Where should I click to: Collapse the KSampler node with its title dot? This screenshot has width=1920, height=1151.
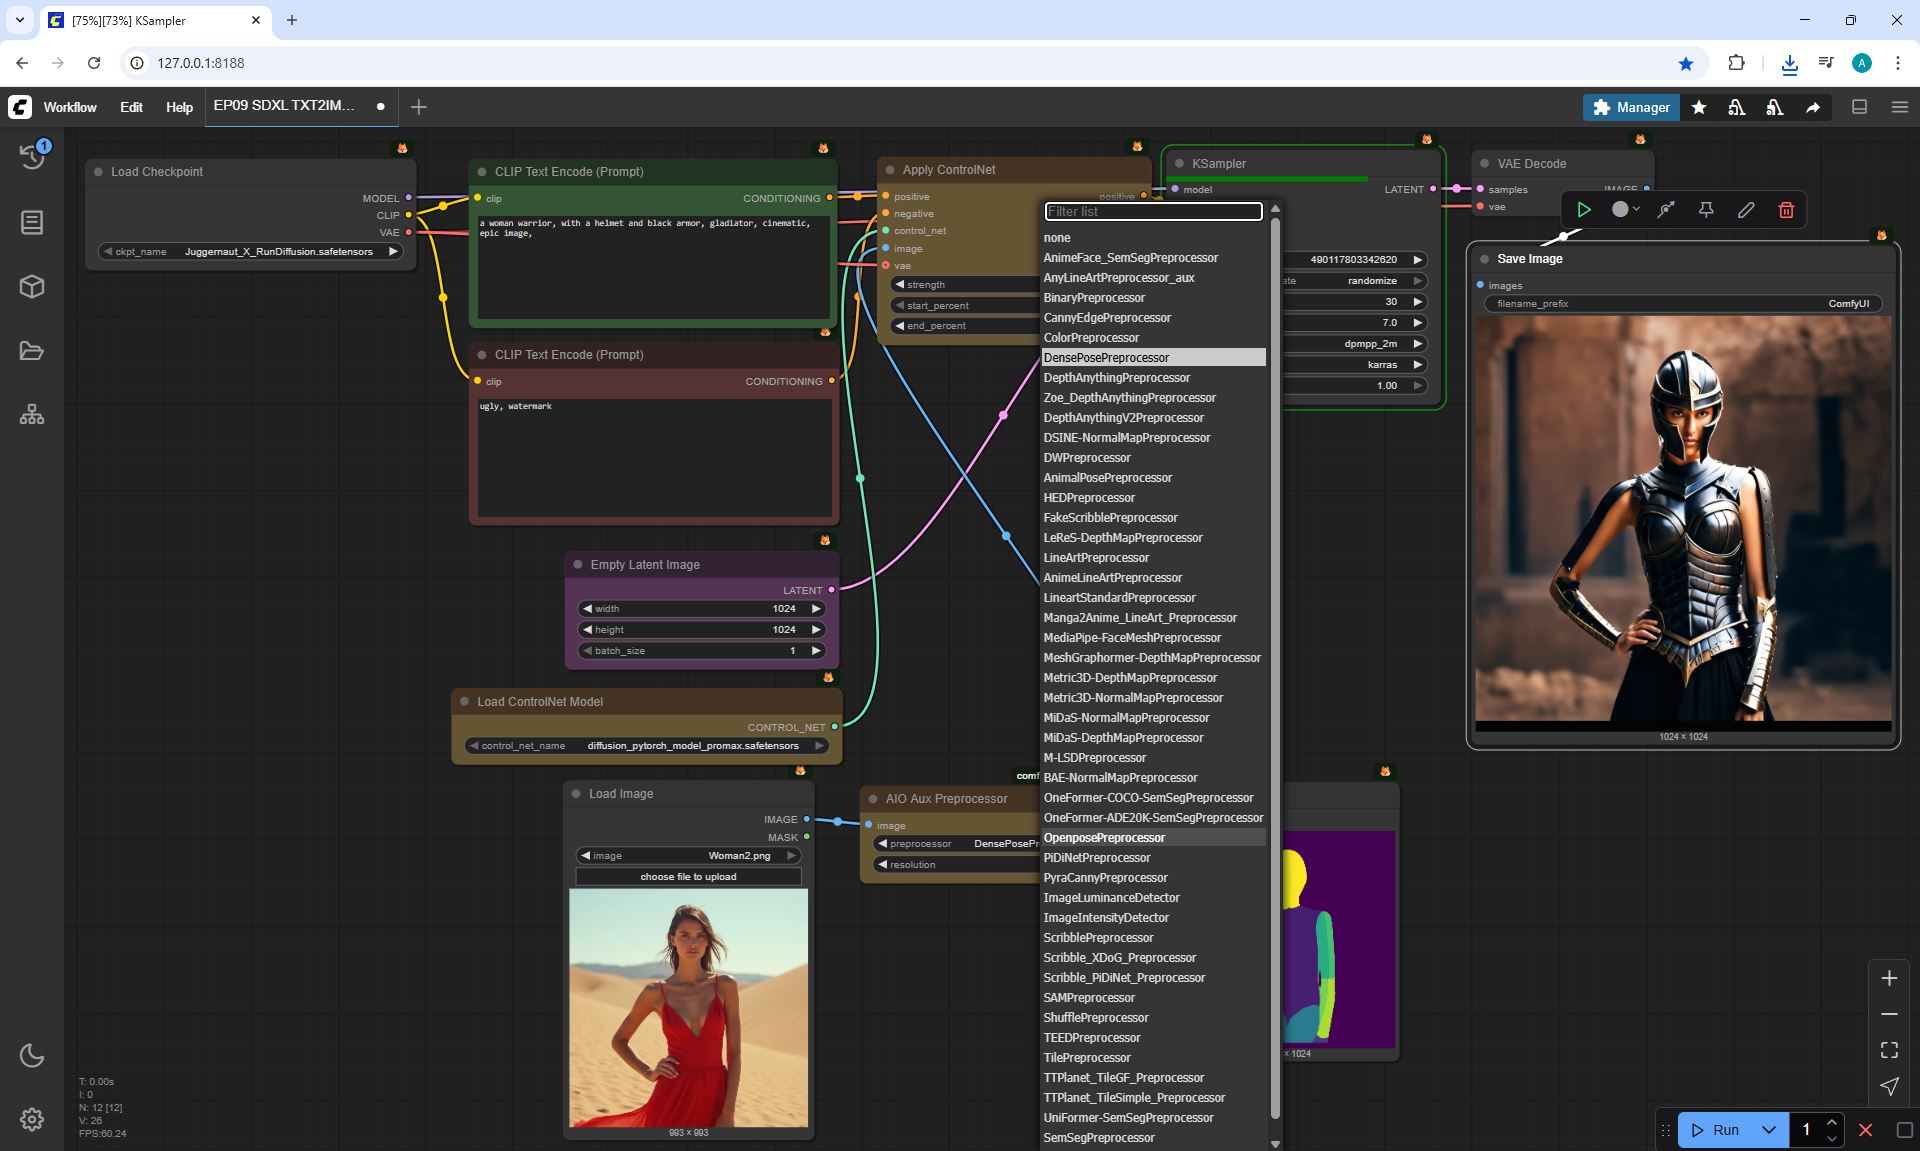[1180, 164]
